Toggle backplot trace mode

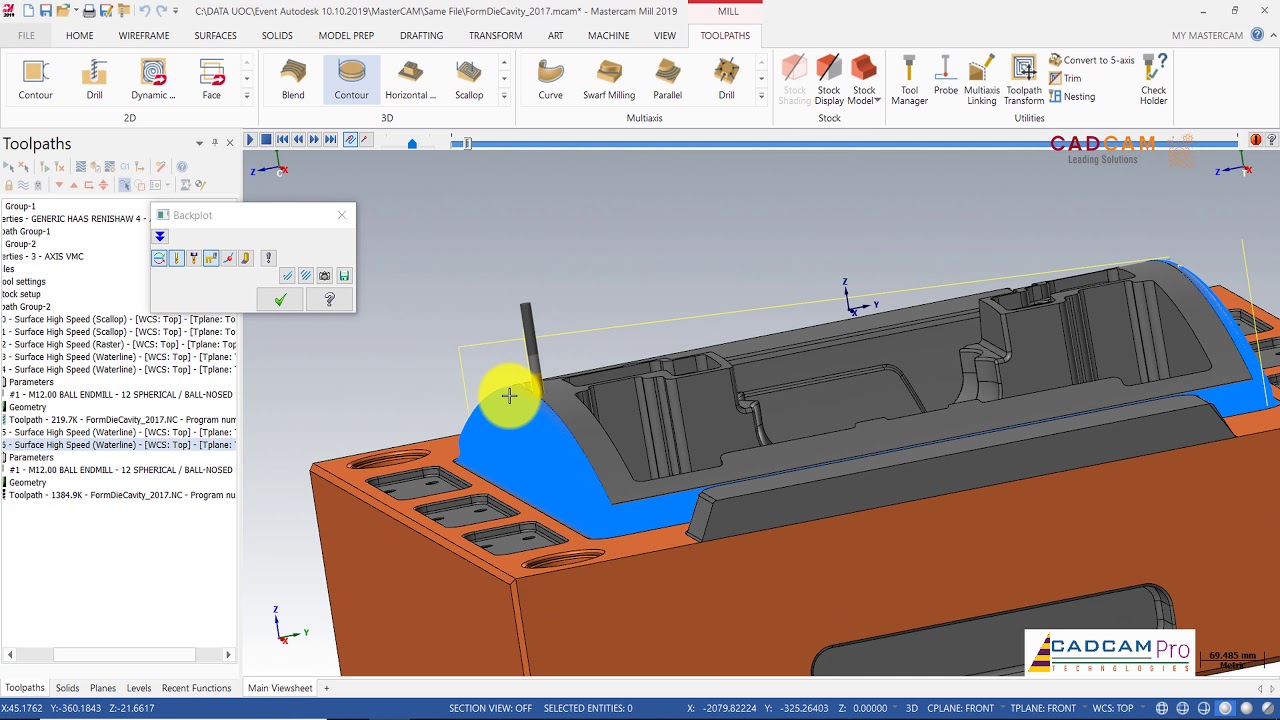pos(349,140)
